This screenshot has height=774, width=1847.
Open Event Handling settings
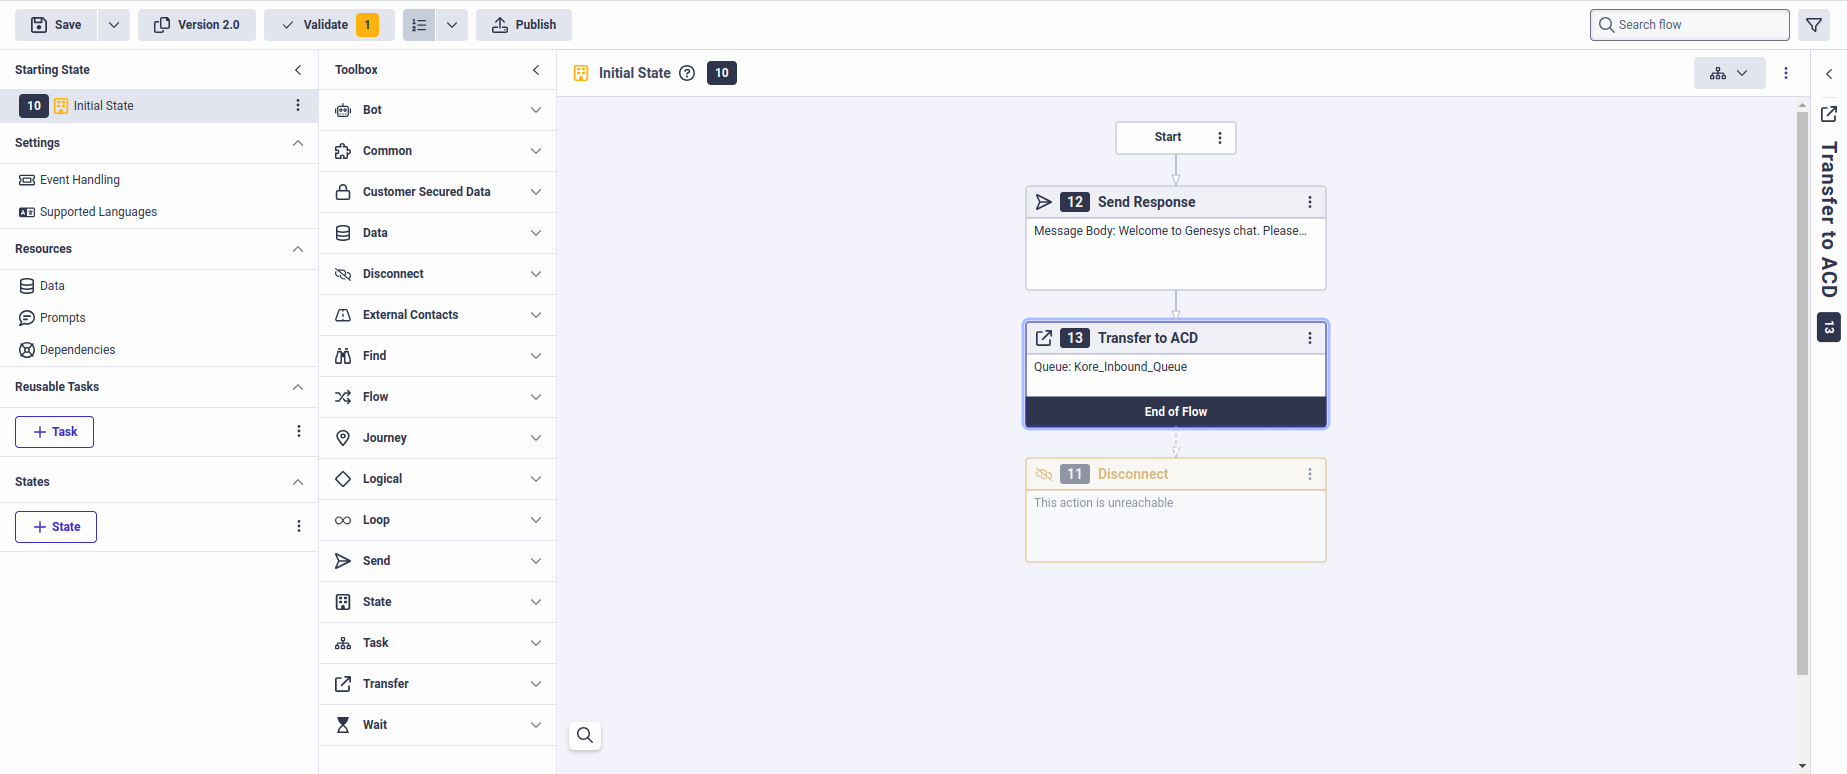[x=79, y=180]
